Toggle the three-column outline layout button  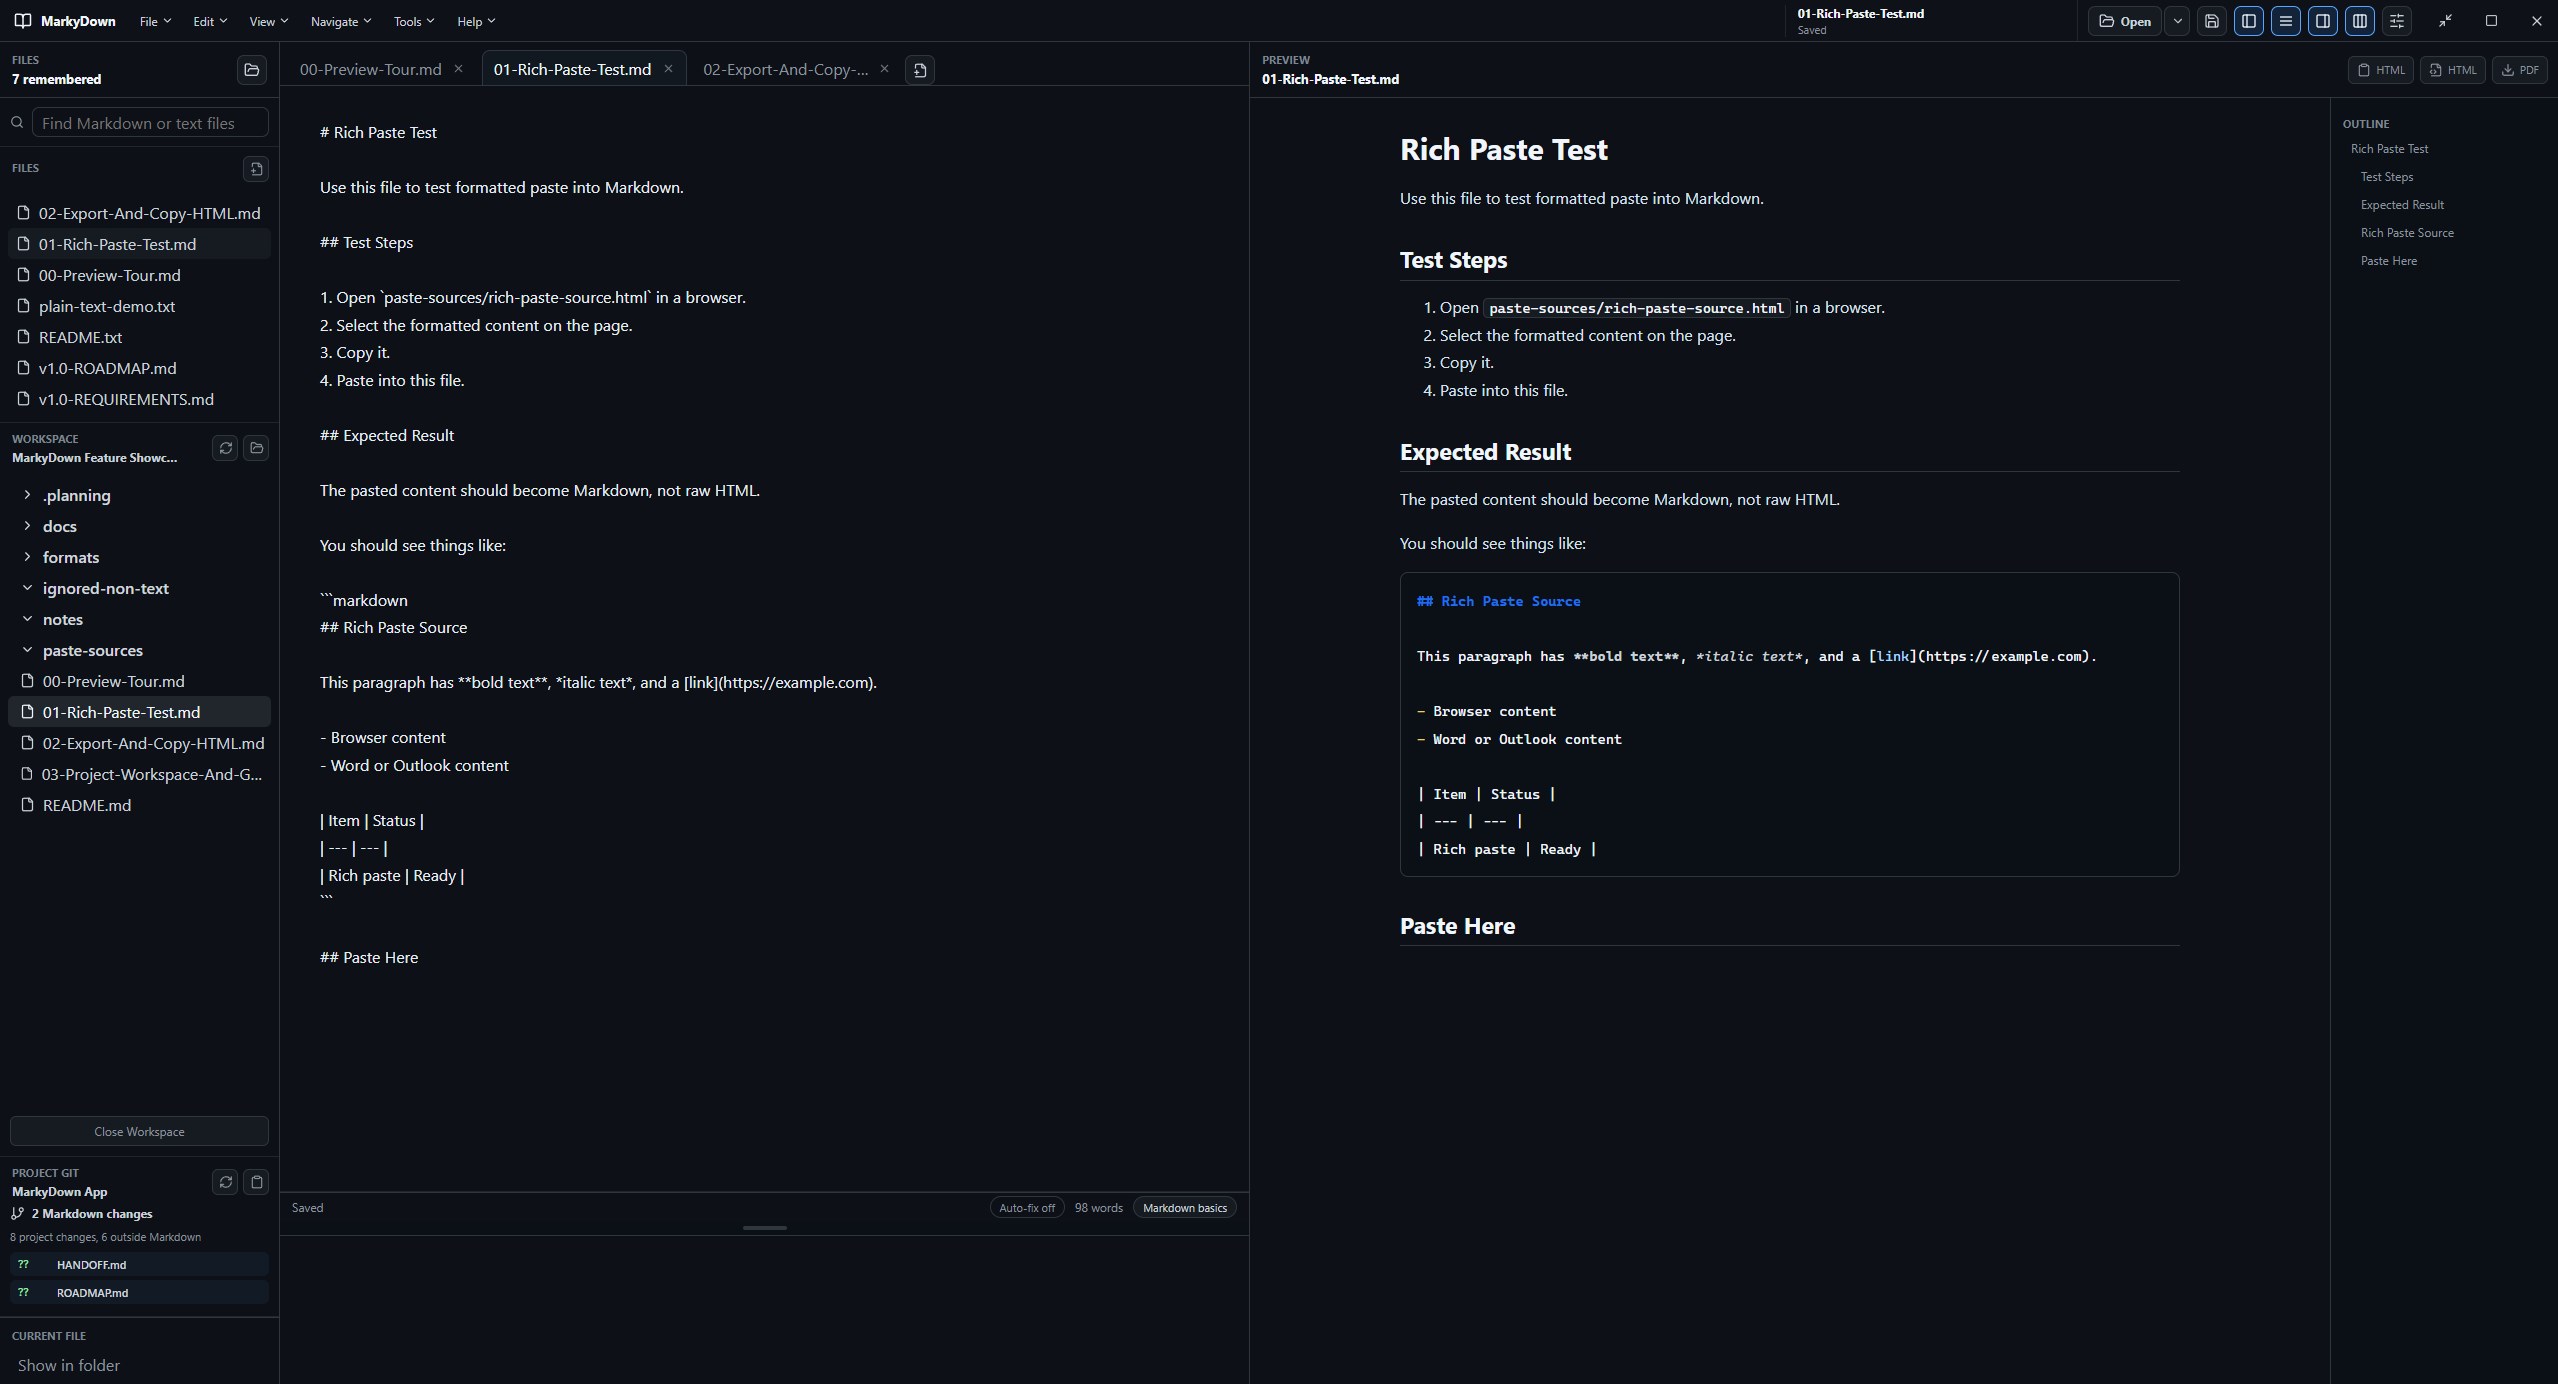coord(2360,21)
